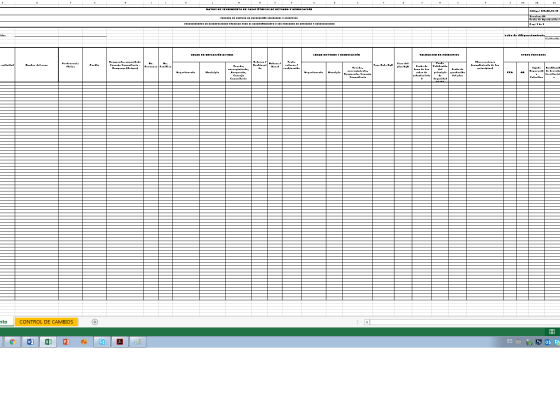The height and width of the screenshot is (420, 560).
Task: Click the Outlook icon in the system tray
Action: click(x=548, y=342)
